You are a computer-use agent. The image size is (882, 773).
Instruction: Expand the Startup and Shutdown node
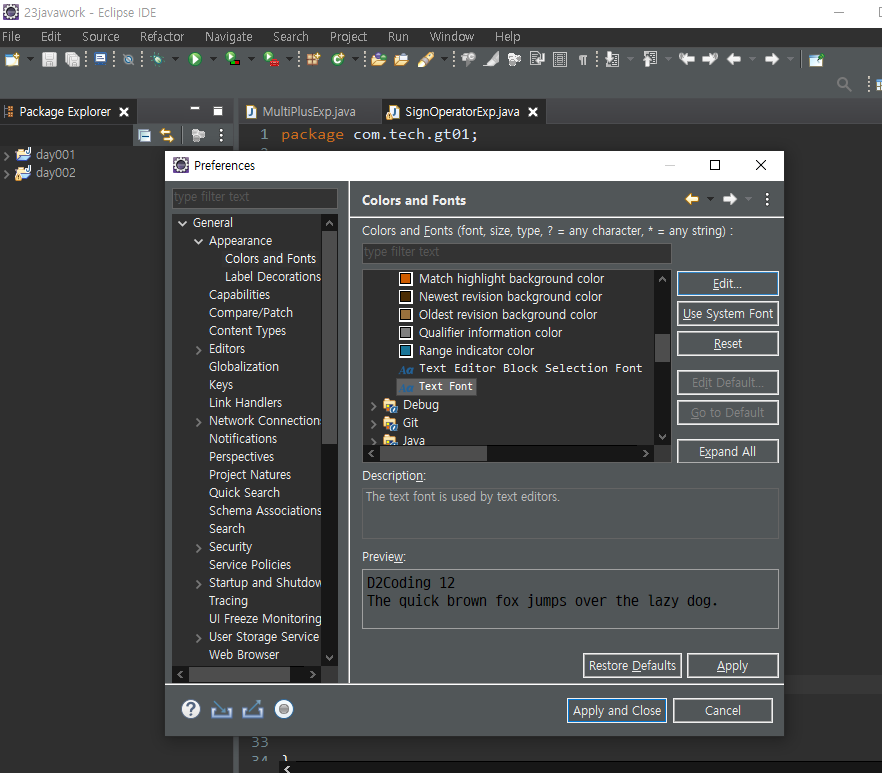click(x=199, y=584)
